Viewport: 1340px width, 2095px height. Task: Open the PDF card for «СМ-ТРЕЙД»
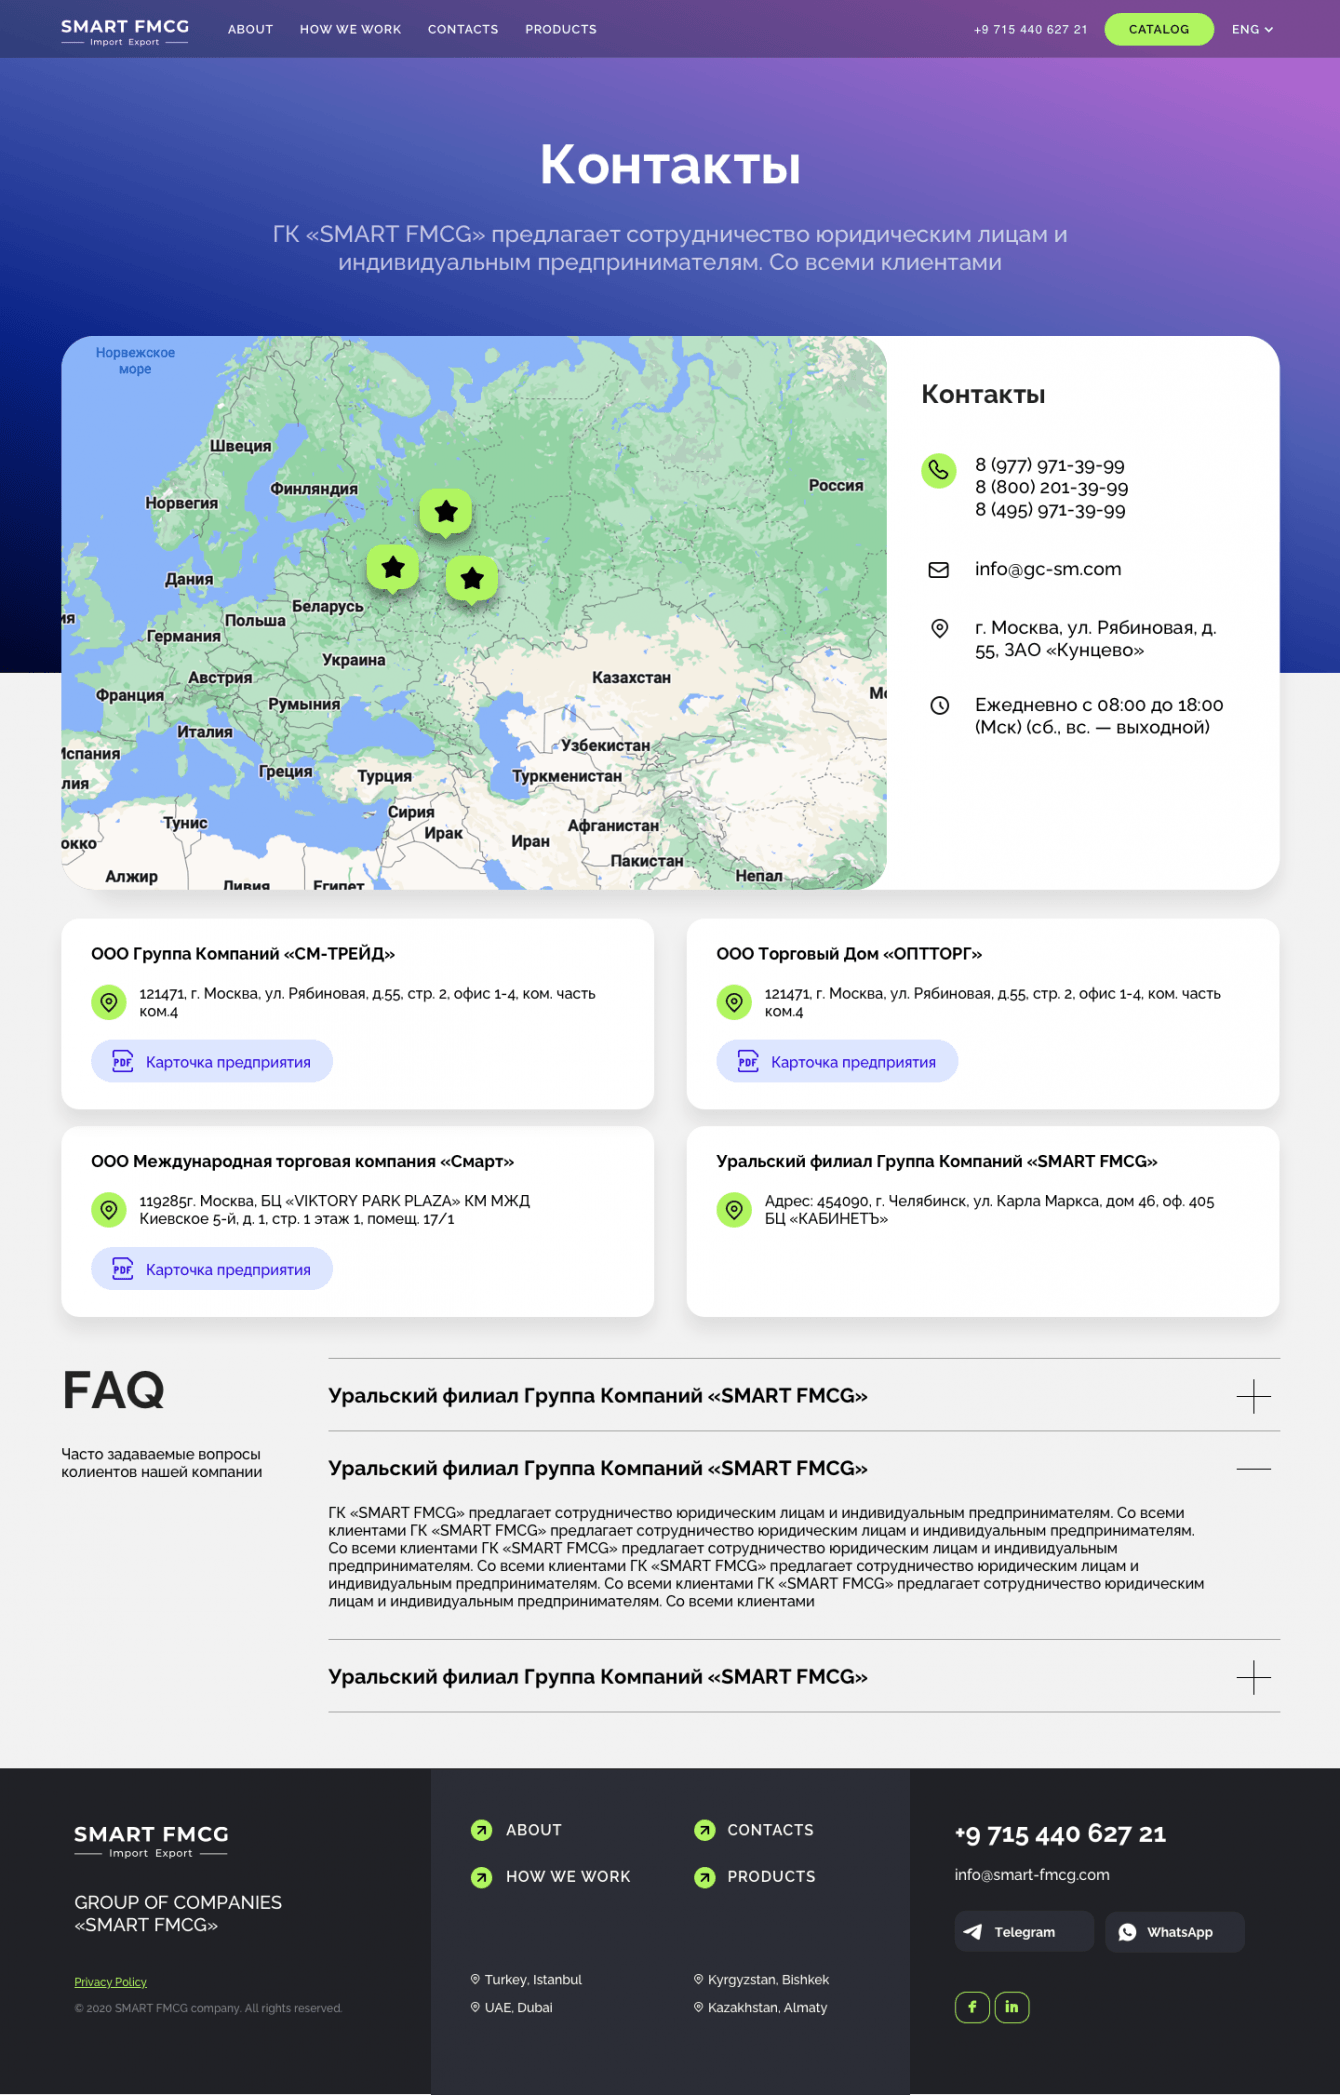[212, 1061]
